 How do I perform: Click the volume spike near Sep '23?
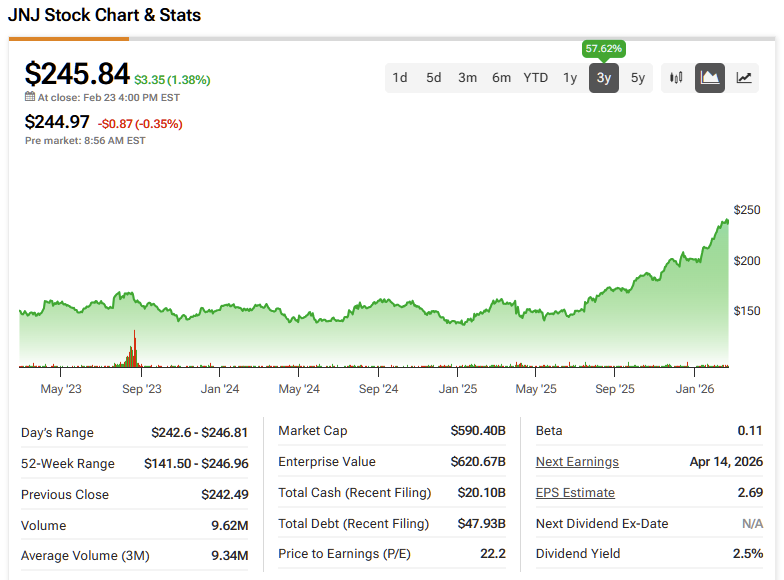click(x=134, y=348)
